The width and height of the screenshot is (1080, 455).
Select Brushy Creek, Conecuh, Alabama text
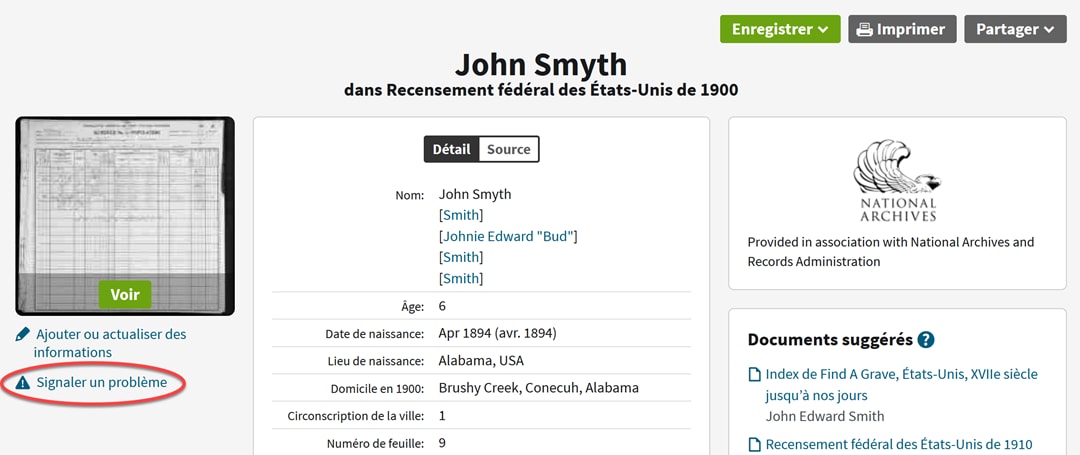[539, 388]
